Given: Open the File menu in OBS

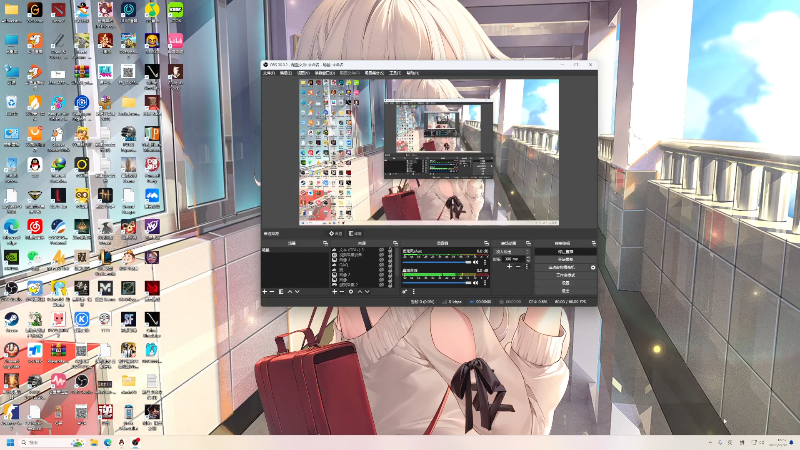Looking at the screenshot, I should pos(268,73).
